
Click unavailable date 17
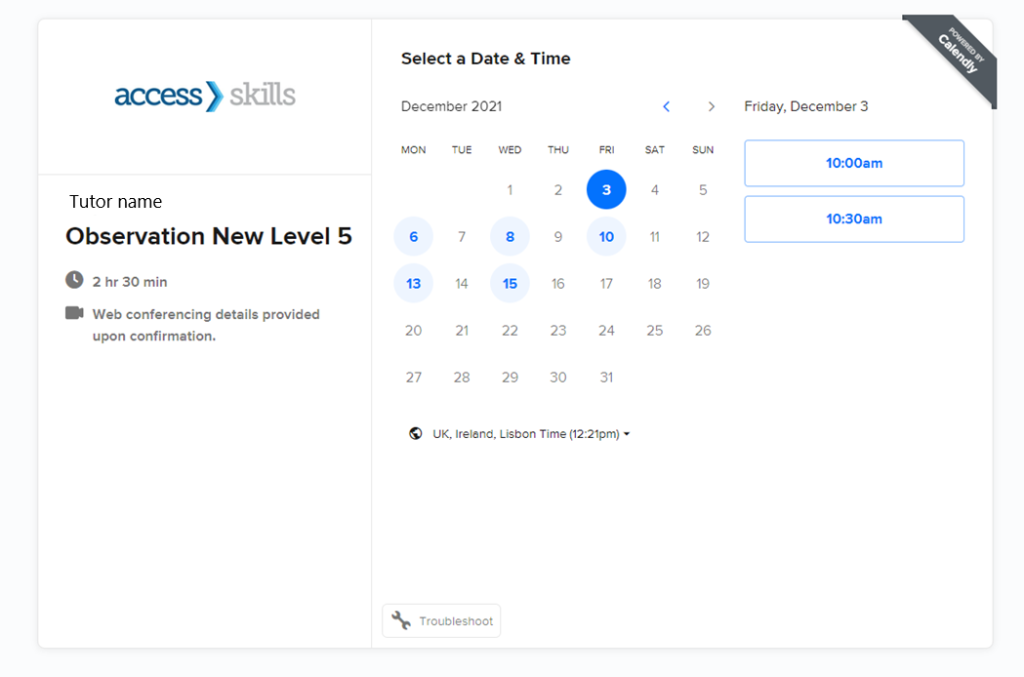tap(606, 284)
